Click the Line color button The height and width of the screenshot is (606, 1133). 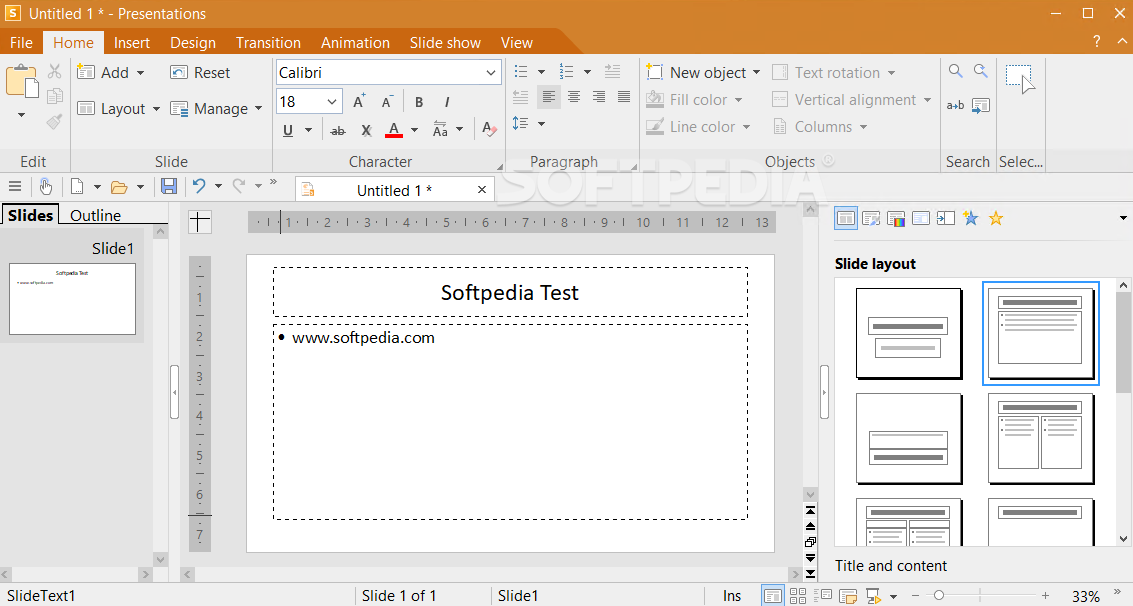(x=698, y=126)
